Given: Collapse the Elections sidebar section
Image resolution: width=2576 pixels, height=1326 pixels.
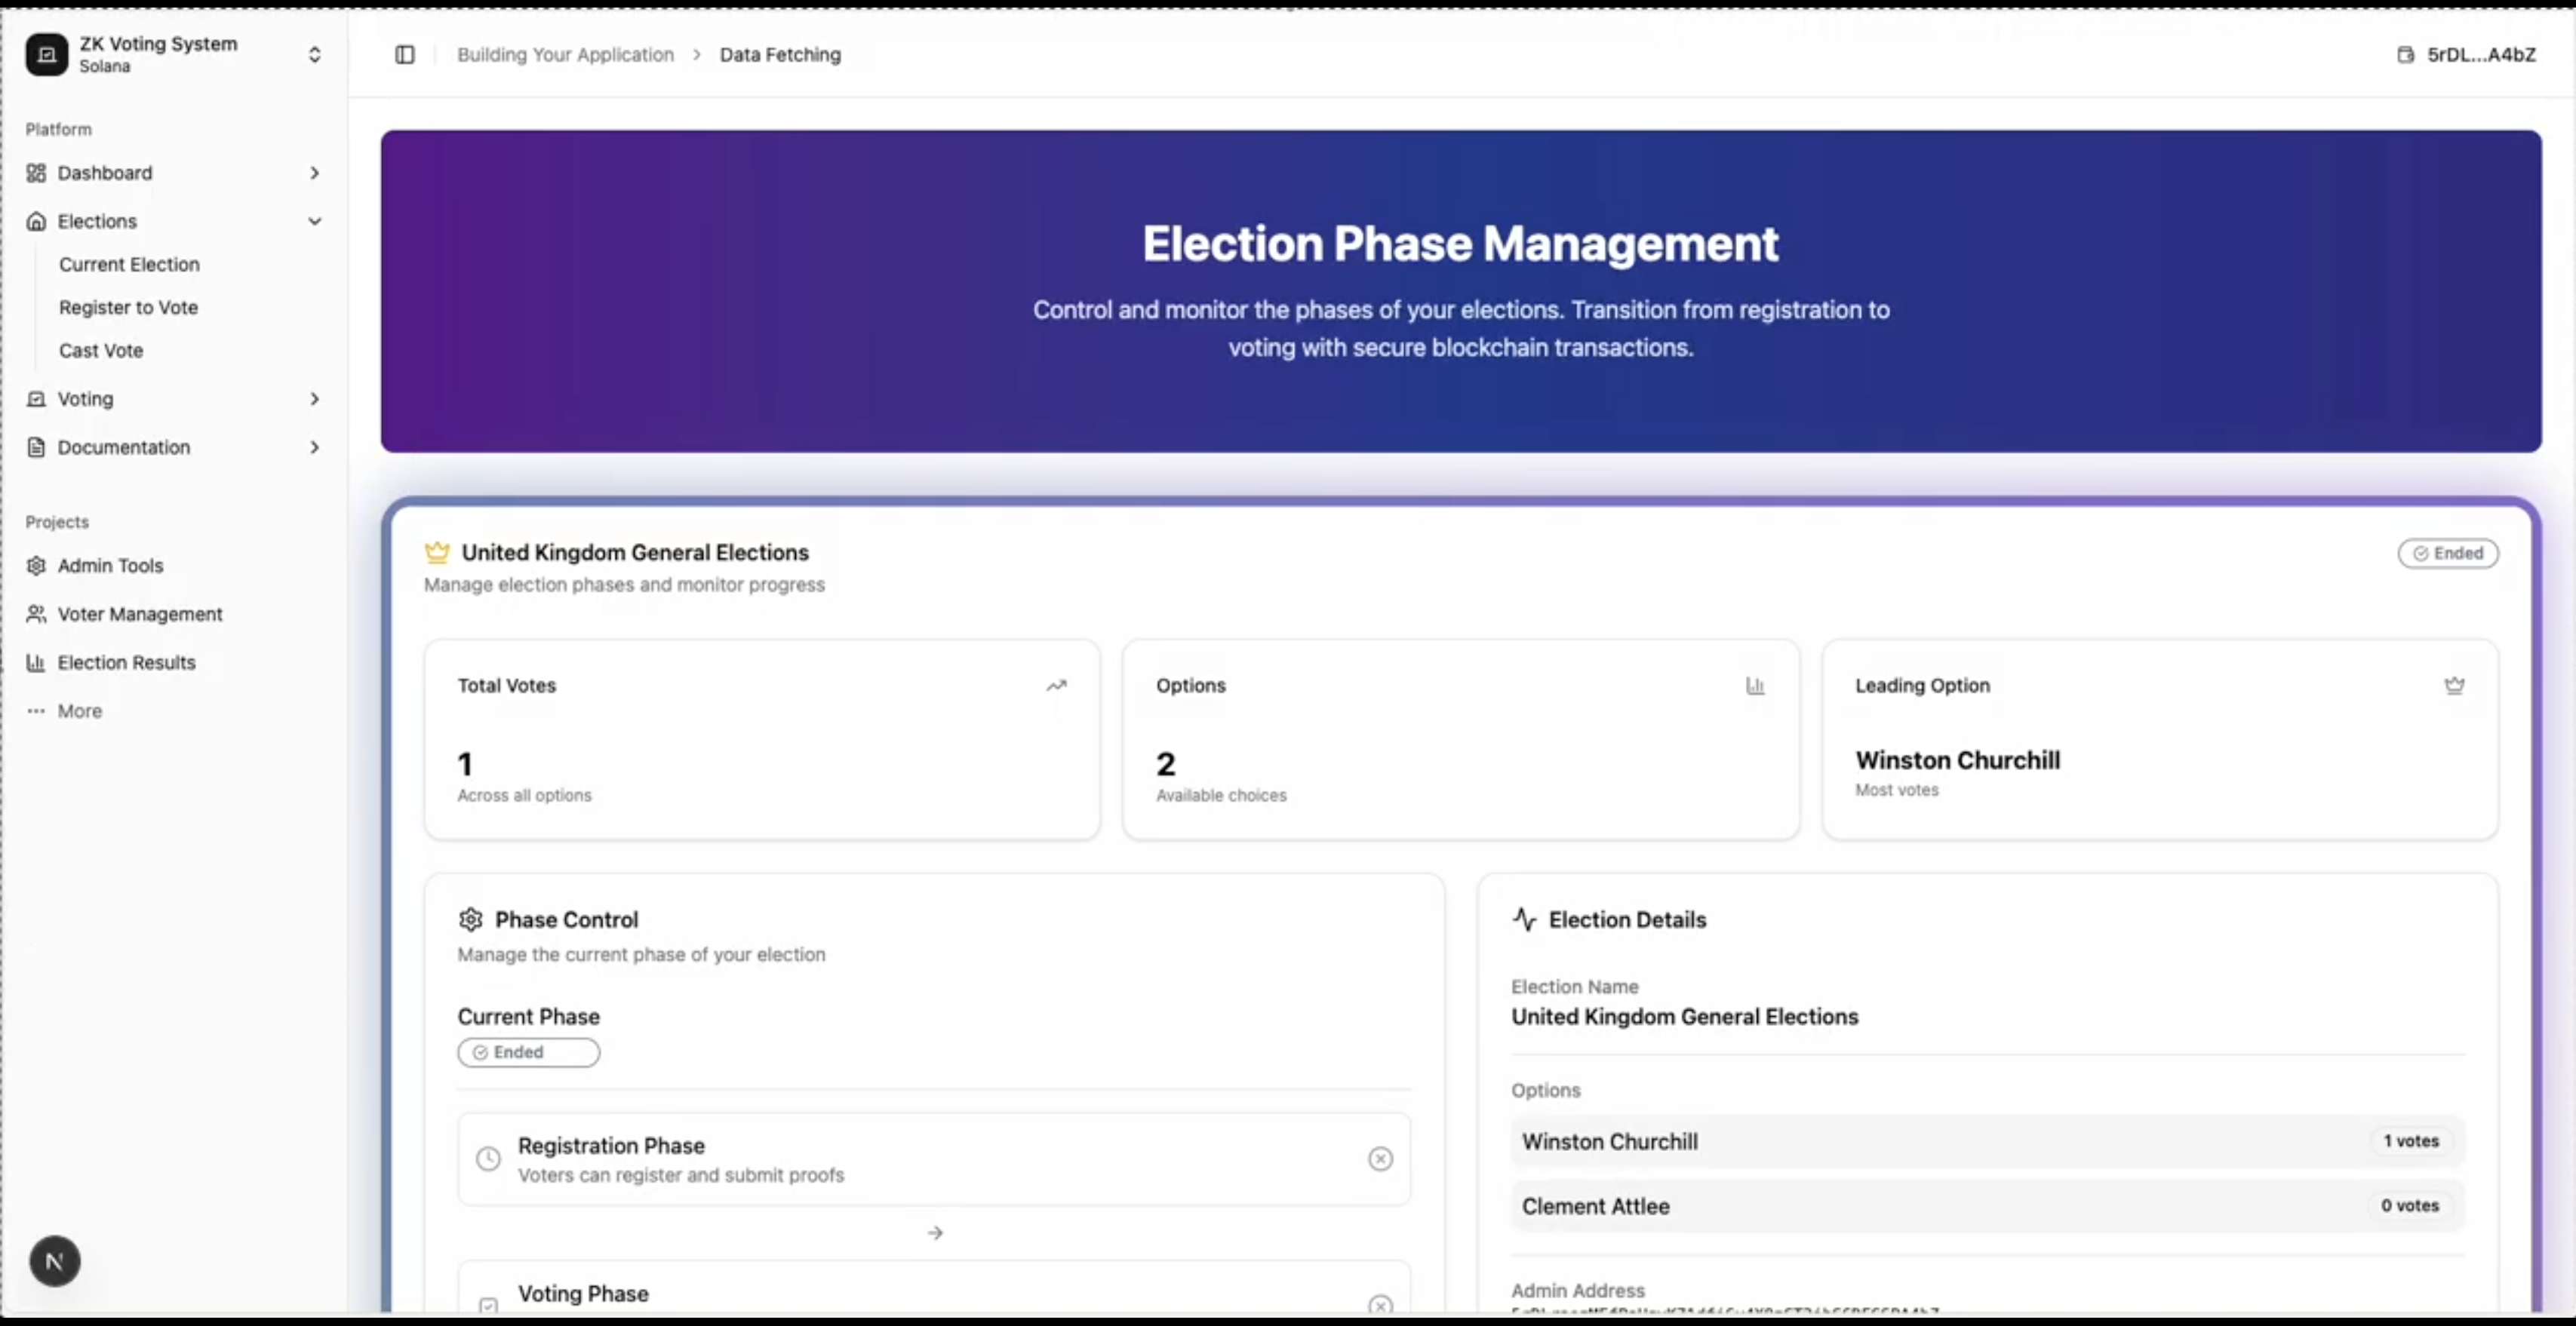Looking at the screenshot, I should pos(314,221).
